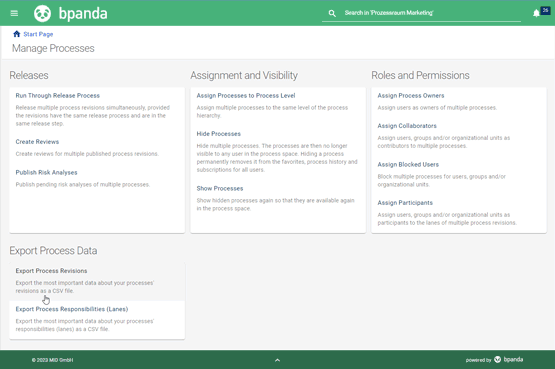Click description 'Create reviews for multiple published process revisions.'

[x=87, y=154]
